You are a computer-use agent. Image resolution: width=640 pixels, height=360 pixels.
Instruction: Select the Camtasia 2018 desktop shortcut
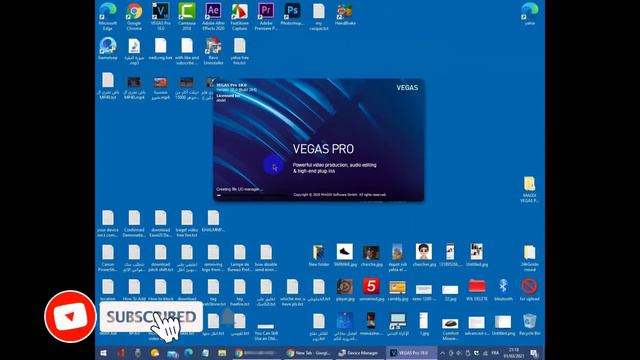pyautogui.click(x=187, y=16)
